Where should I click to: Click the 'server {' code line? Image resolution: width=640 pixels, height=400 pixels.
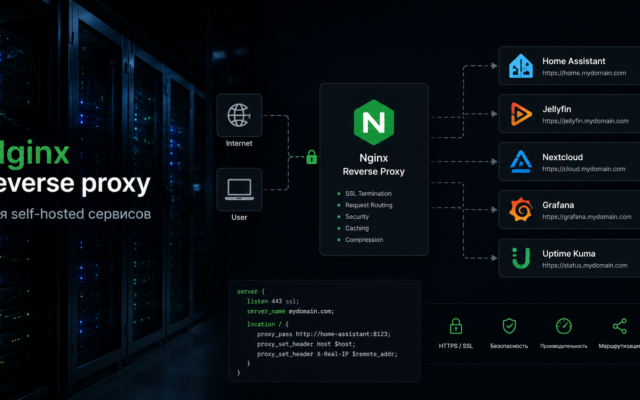251,291
